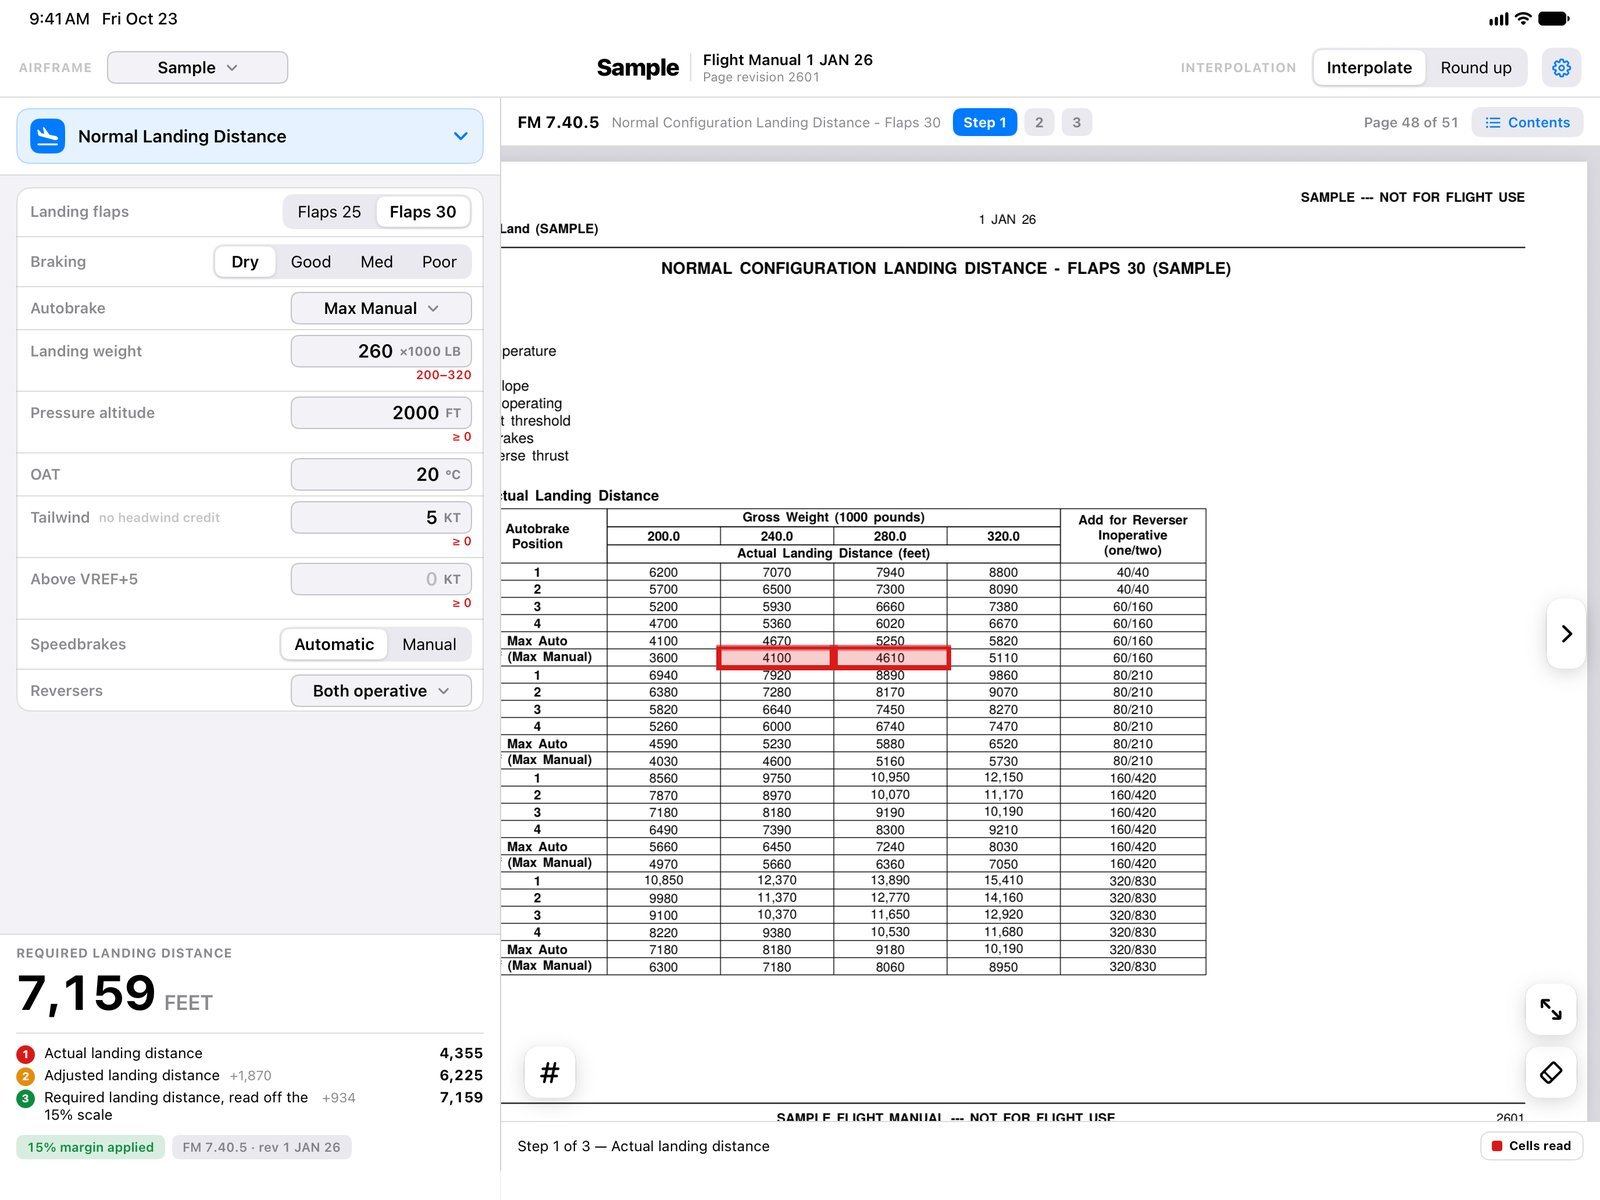Viewport: 1600px width, 1200px height.
Task: Edit the landing weight field
Action: (381, 351)
